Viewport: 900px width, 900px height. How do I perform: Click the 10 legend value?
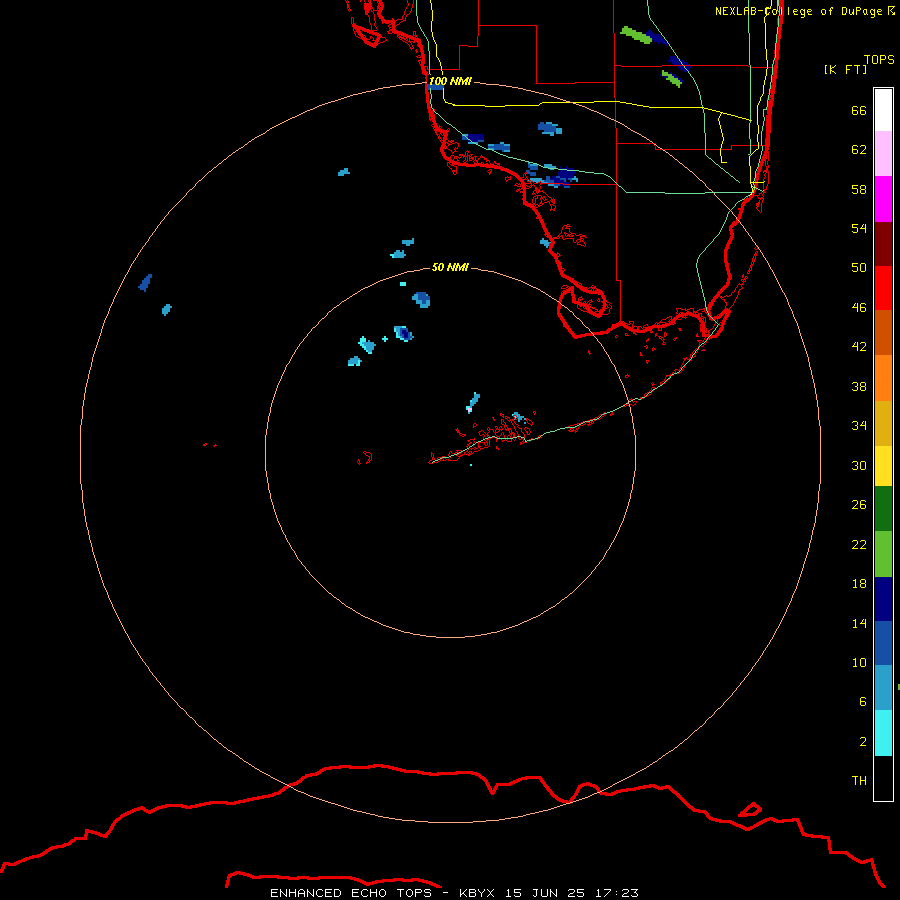click(859, 663)
